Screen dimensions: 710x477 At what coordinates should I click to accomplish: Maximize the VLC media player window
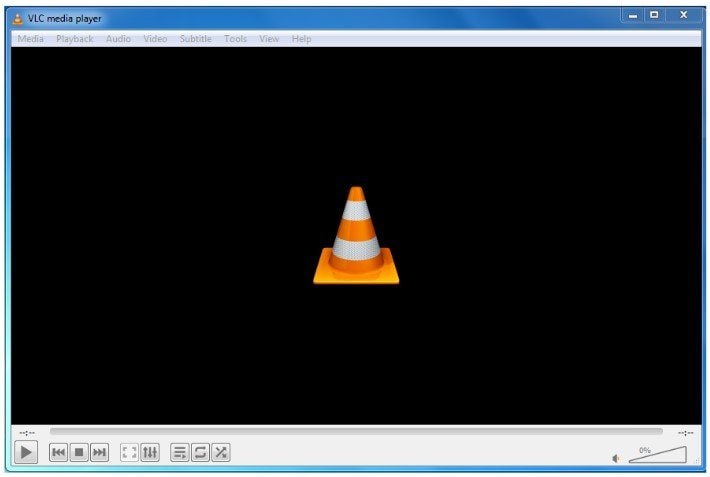pos(654,15)
